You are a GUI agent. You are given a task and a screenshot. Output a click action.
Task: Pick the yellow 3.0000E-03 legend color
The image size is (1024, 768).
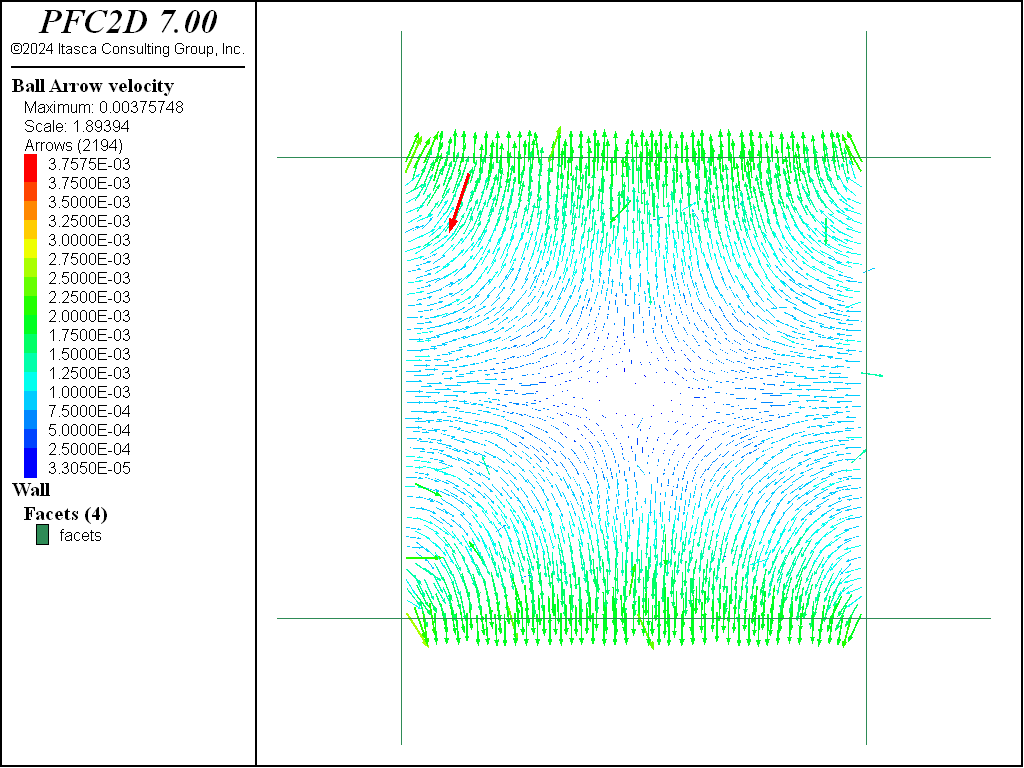tap(30, 240)
